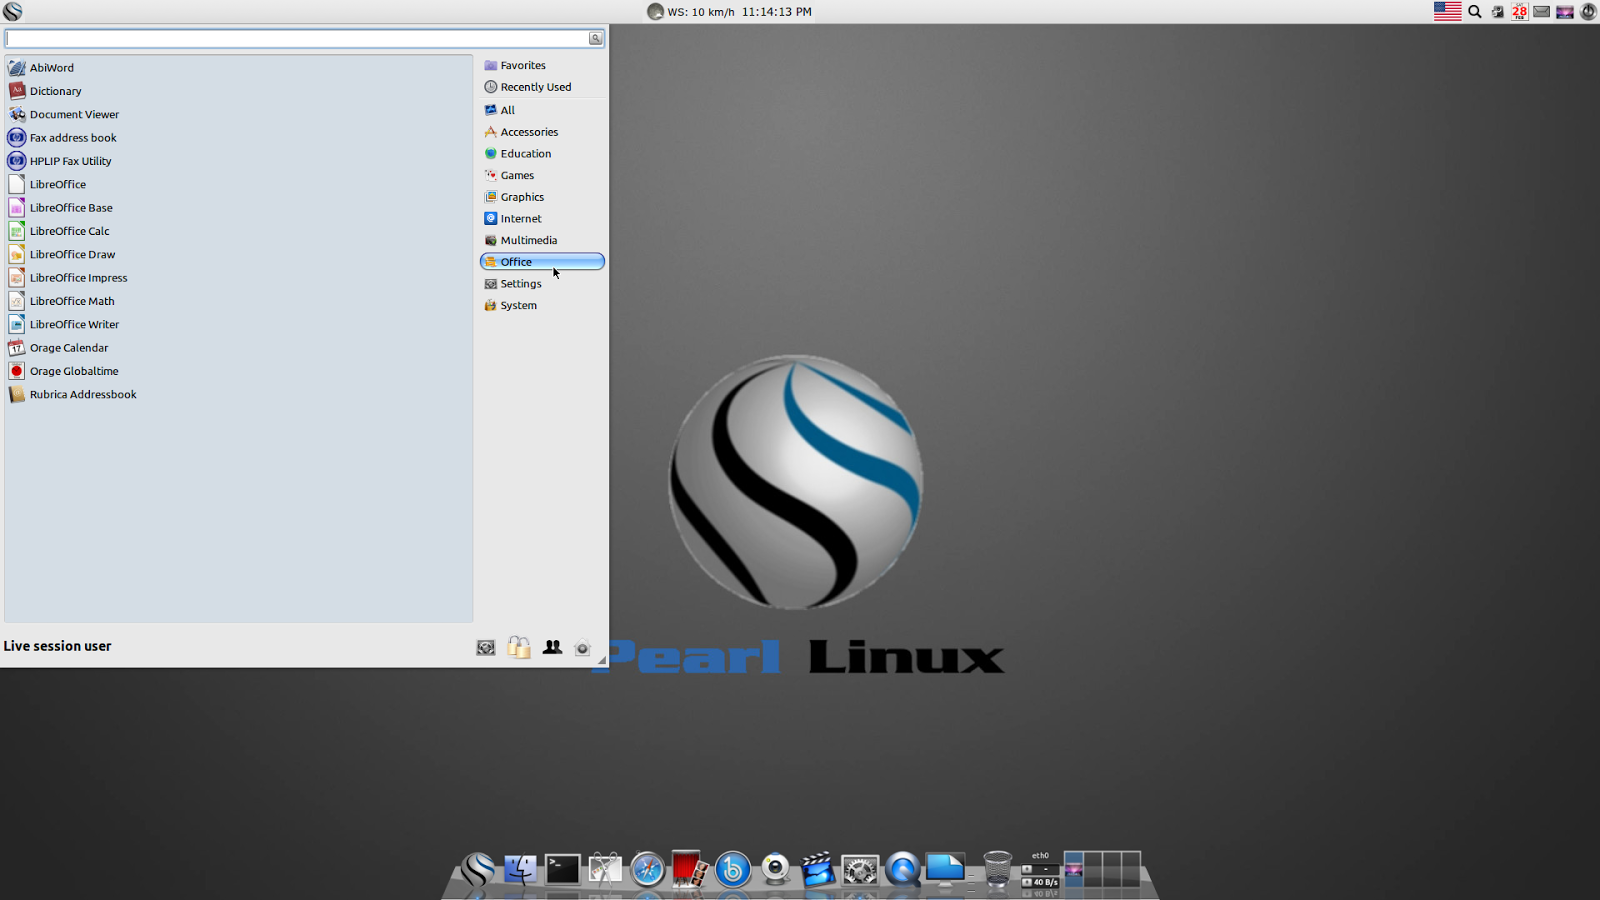Show the All applications category
Image resolution: width=1600 pixels, height=900 pixels.
(542, 110)
